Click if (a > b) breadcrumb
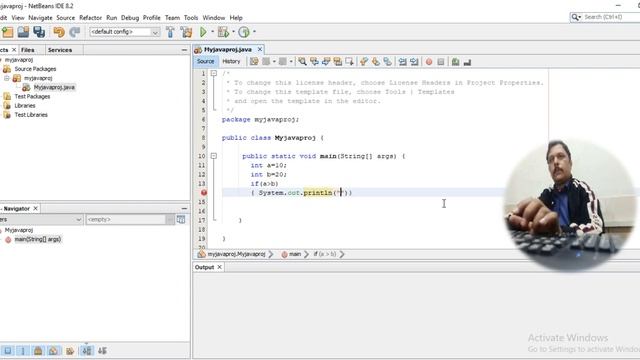 point(325,254)
